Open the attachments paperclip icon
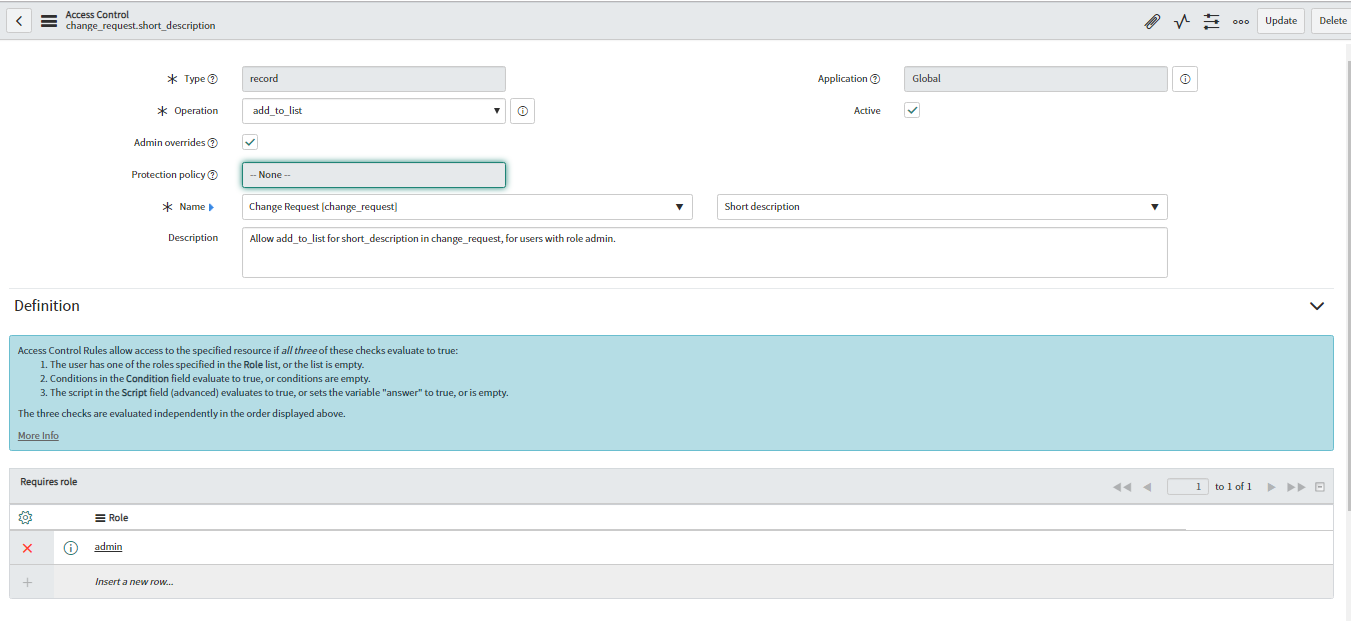This screenshot has height=621, width=1351. click(x=1152, y=20)
